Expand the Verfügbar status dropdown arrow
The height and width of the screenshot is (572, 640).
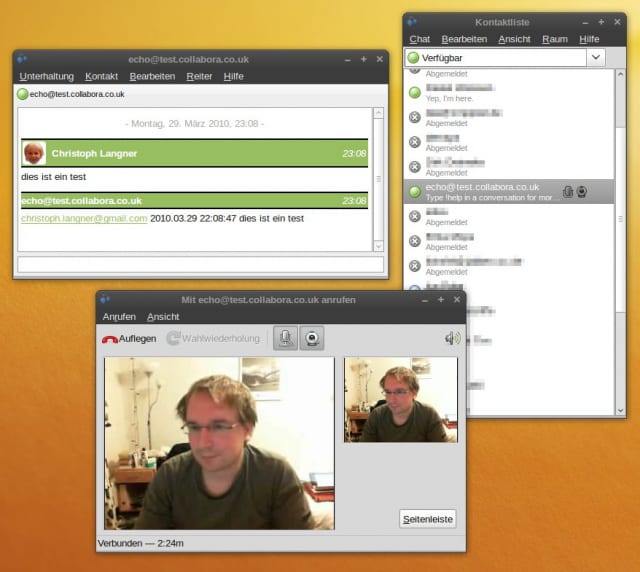click(596, 57)
